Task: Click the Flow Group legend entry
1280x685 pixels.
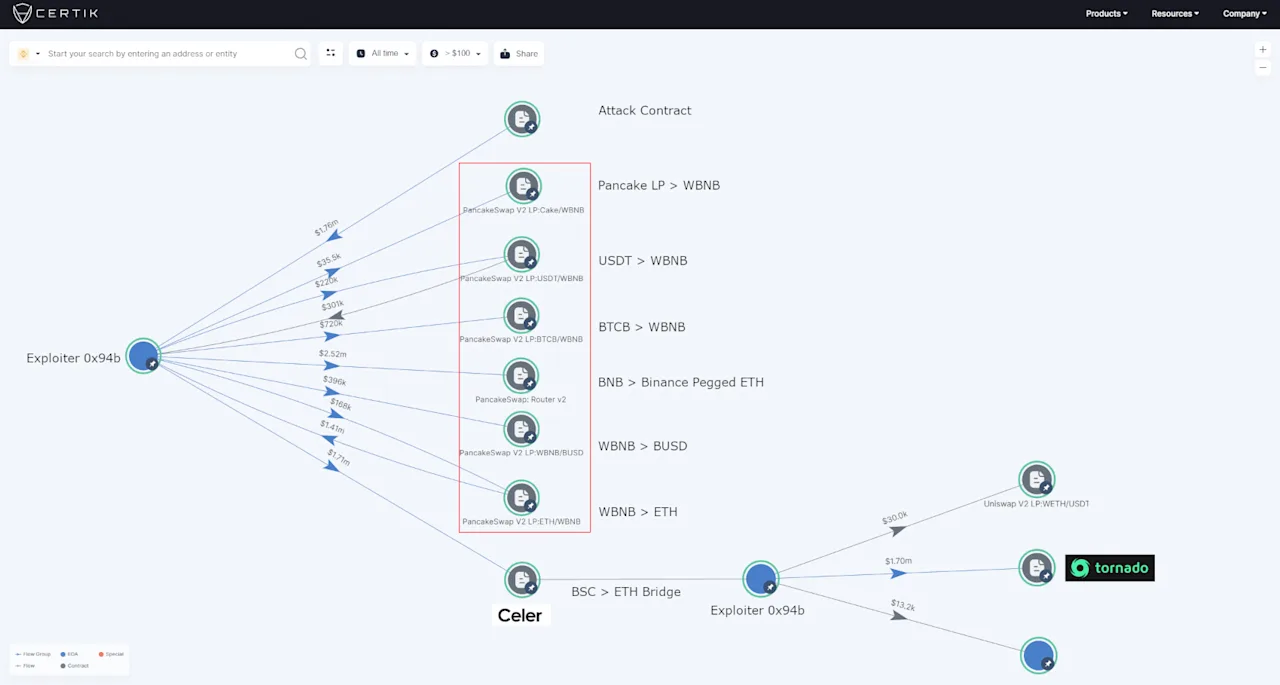Action: click(x=34, y=654)
